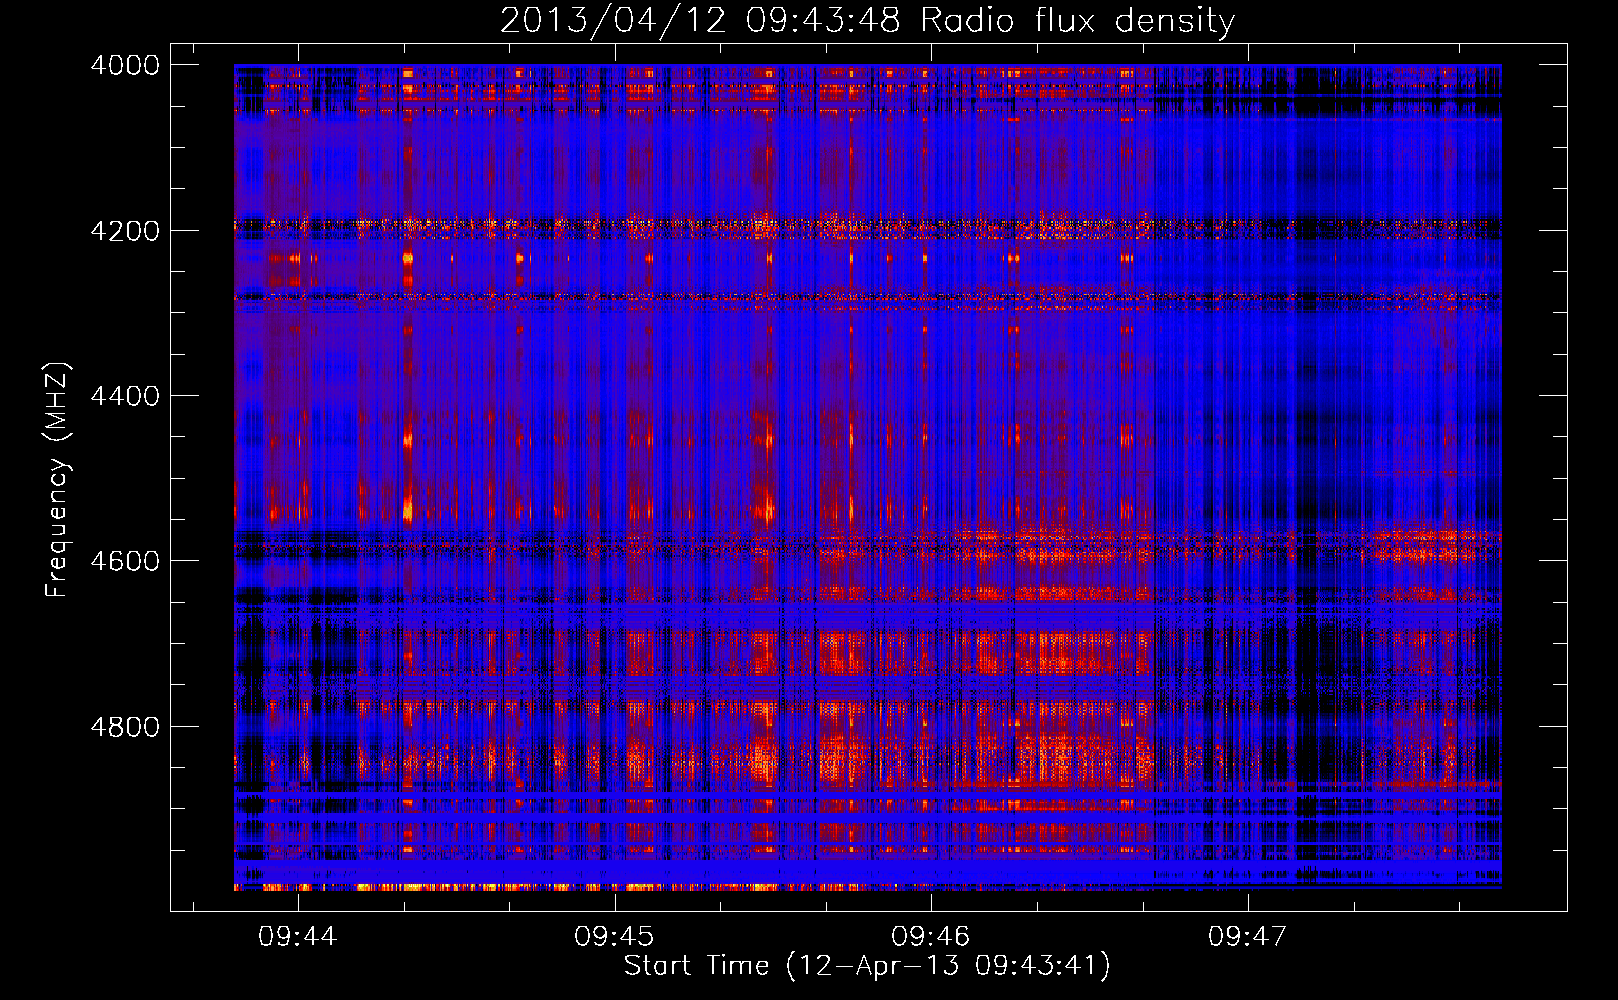Select the 4000 frequency tick label
Screen dimensions: 1618x1000
tap(125, 65)
